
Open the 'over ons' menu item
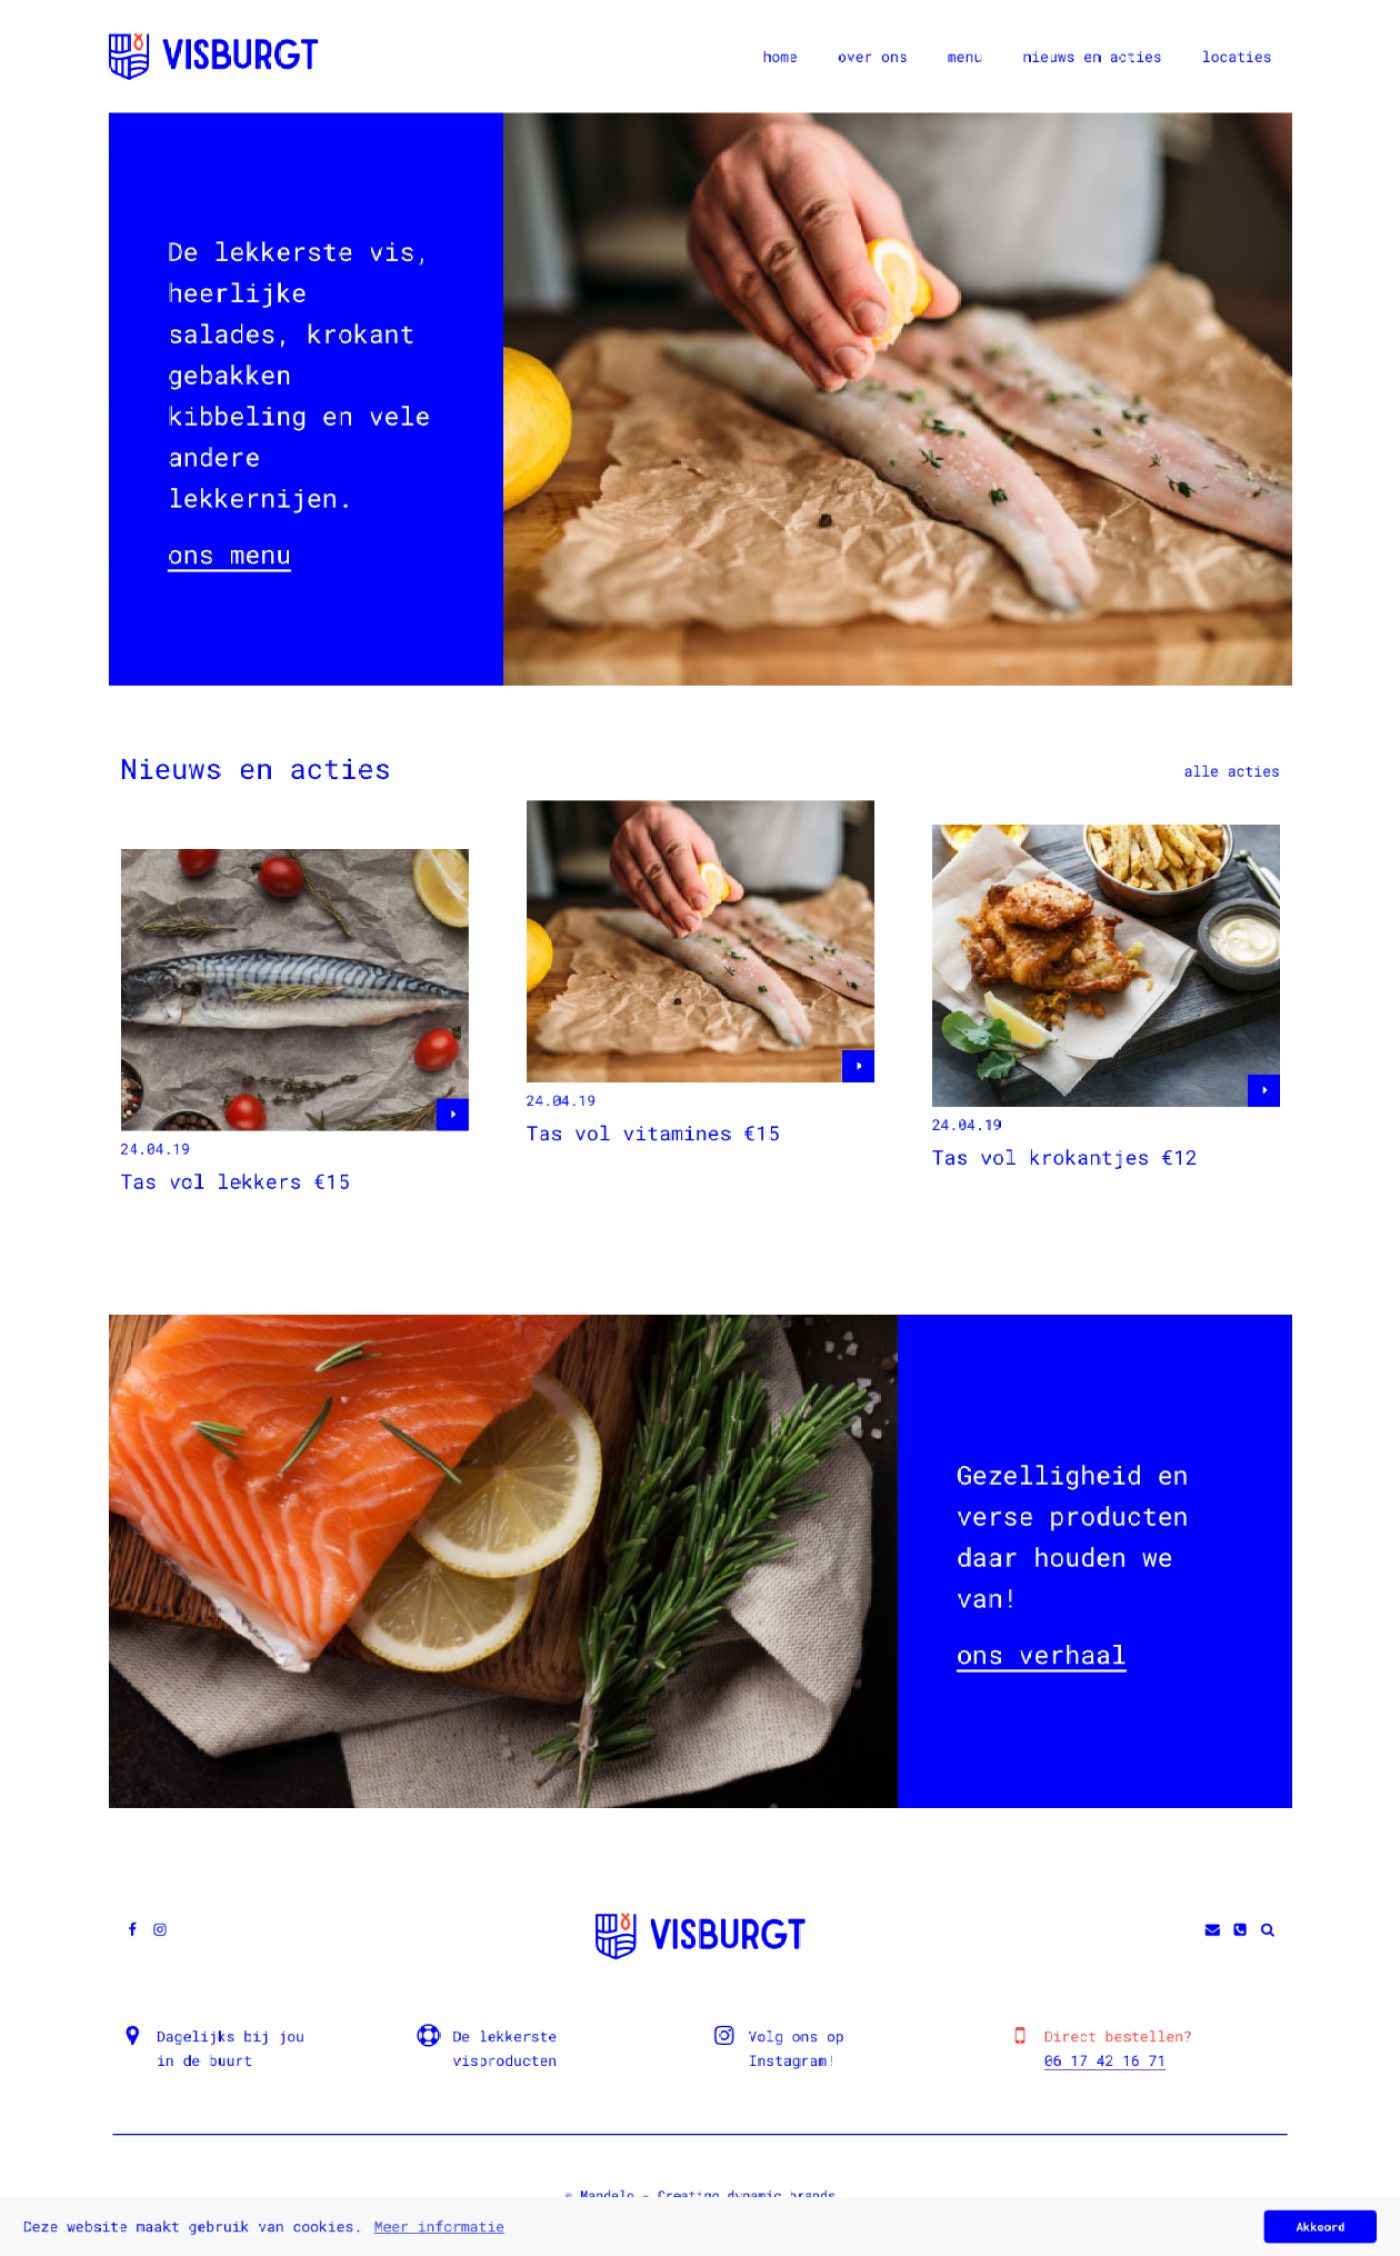[872, 57]
